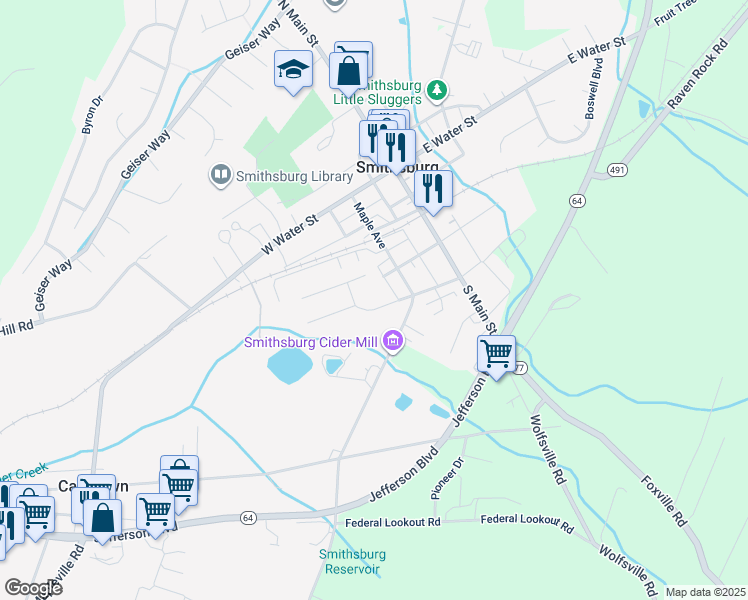The width and height of the screenshot is (748, 600).
Task: Select the shopping bag marker near N Main St
Action: pos(349,74)
